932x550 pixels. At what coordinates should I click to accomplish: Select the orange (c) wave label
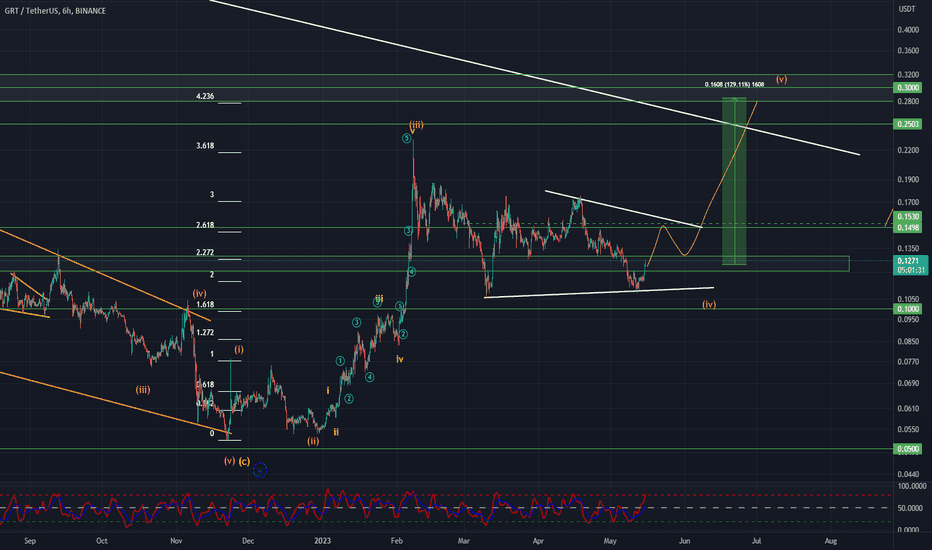pos(244,461)
